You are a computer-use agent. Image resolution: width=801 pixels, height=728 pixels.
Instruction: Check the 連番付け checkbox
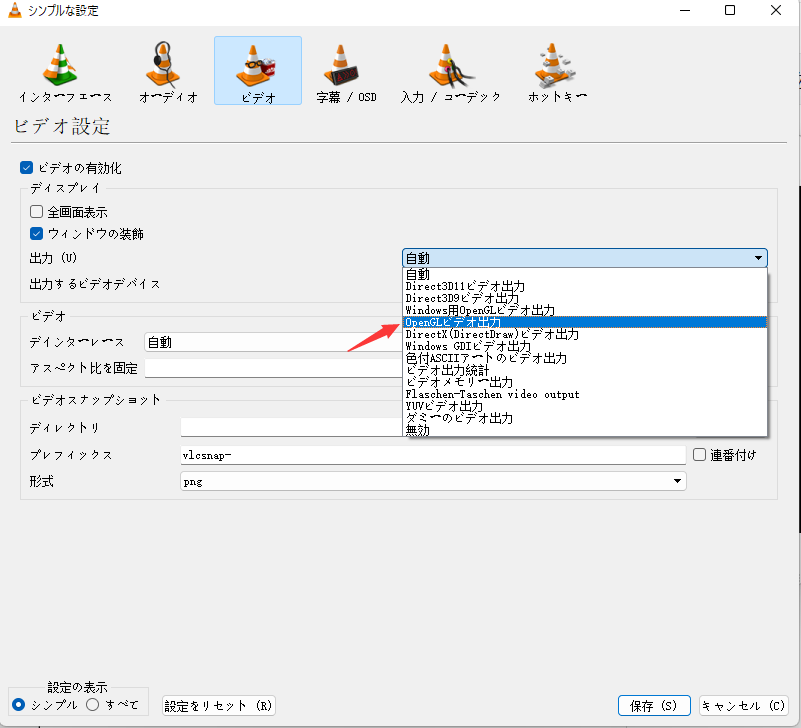700,455
